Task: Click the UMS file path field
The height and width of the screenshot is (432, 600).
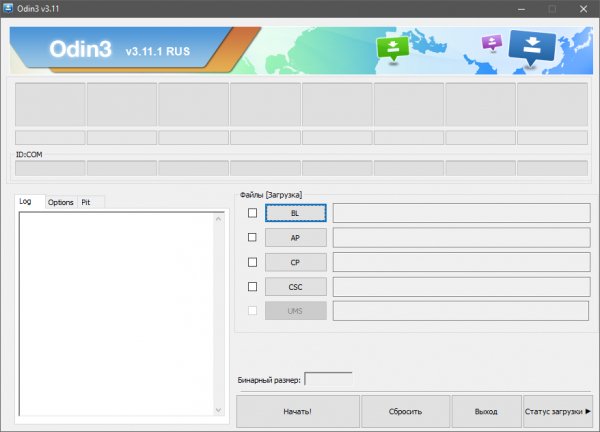Action: pos(461,311)
